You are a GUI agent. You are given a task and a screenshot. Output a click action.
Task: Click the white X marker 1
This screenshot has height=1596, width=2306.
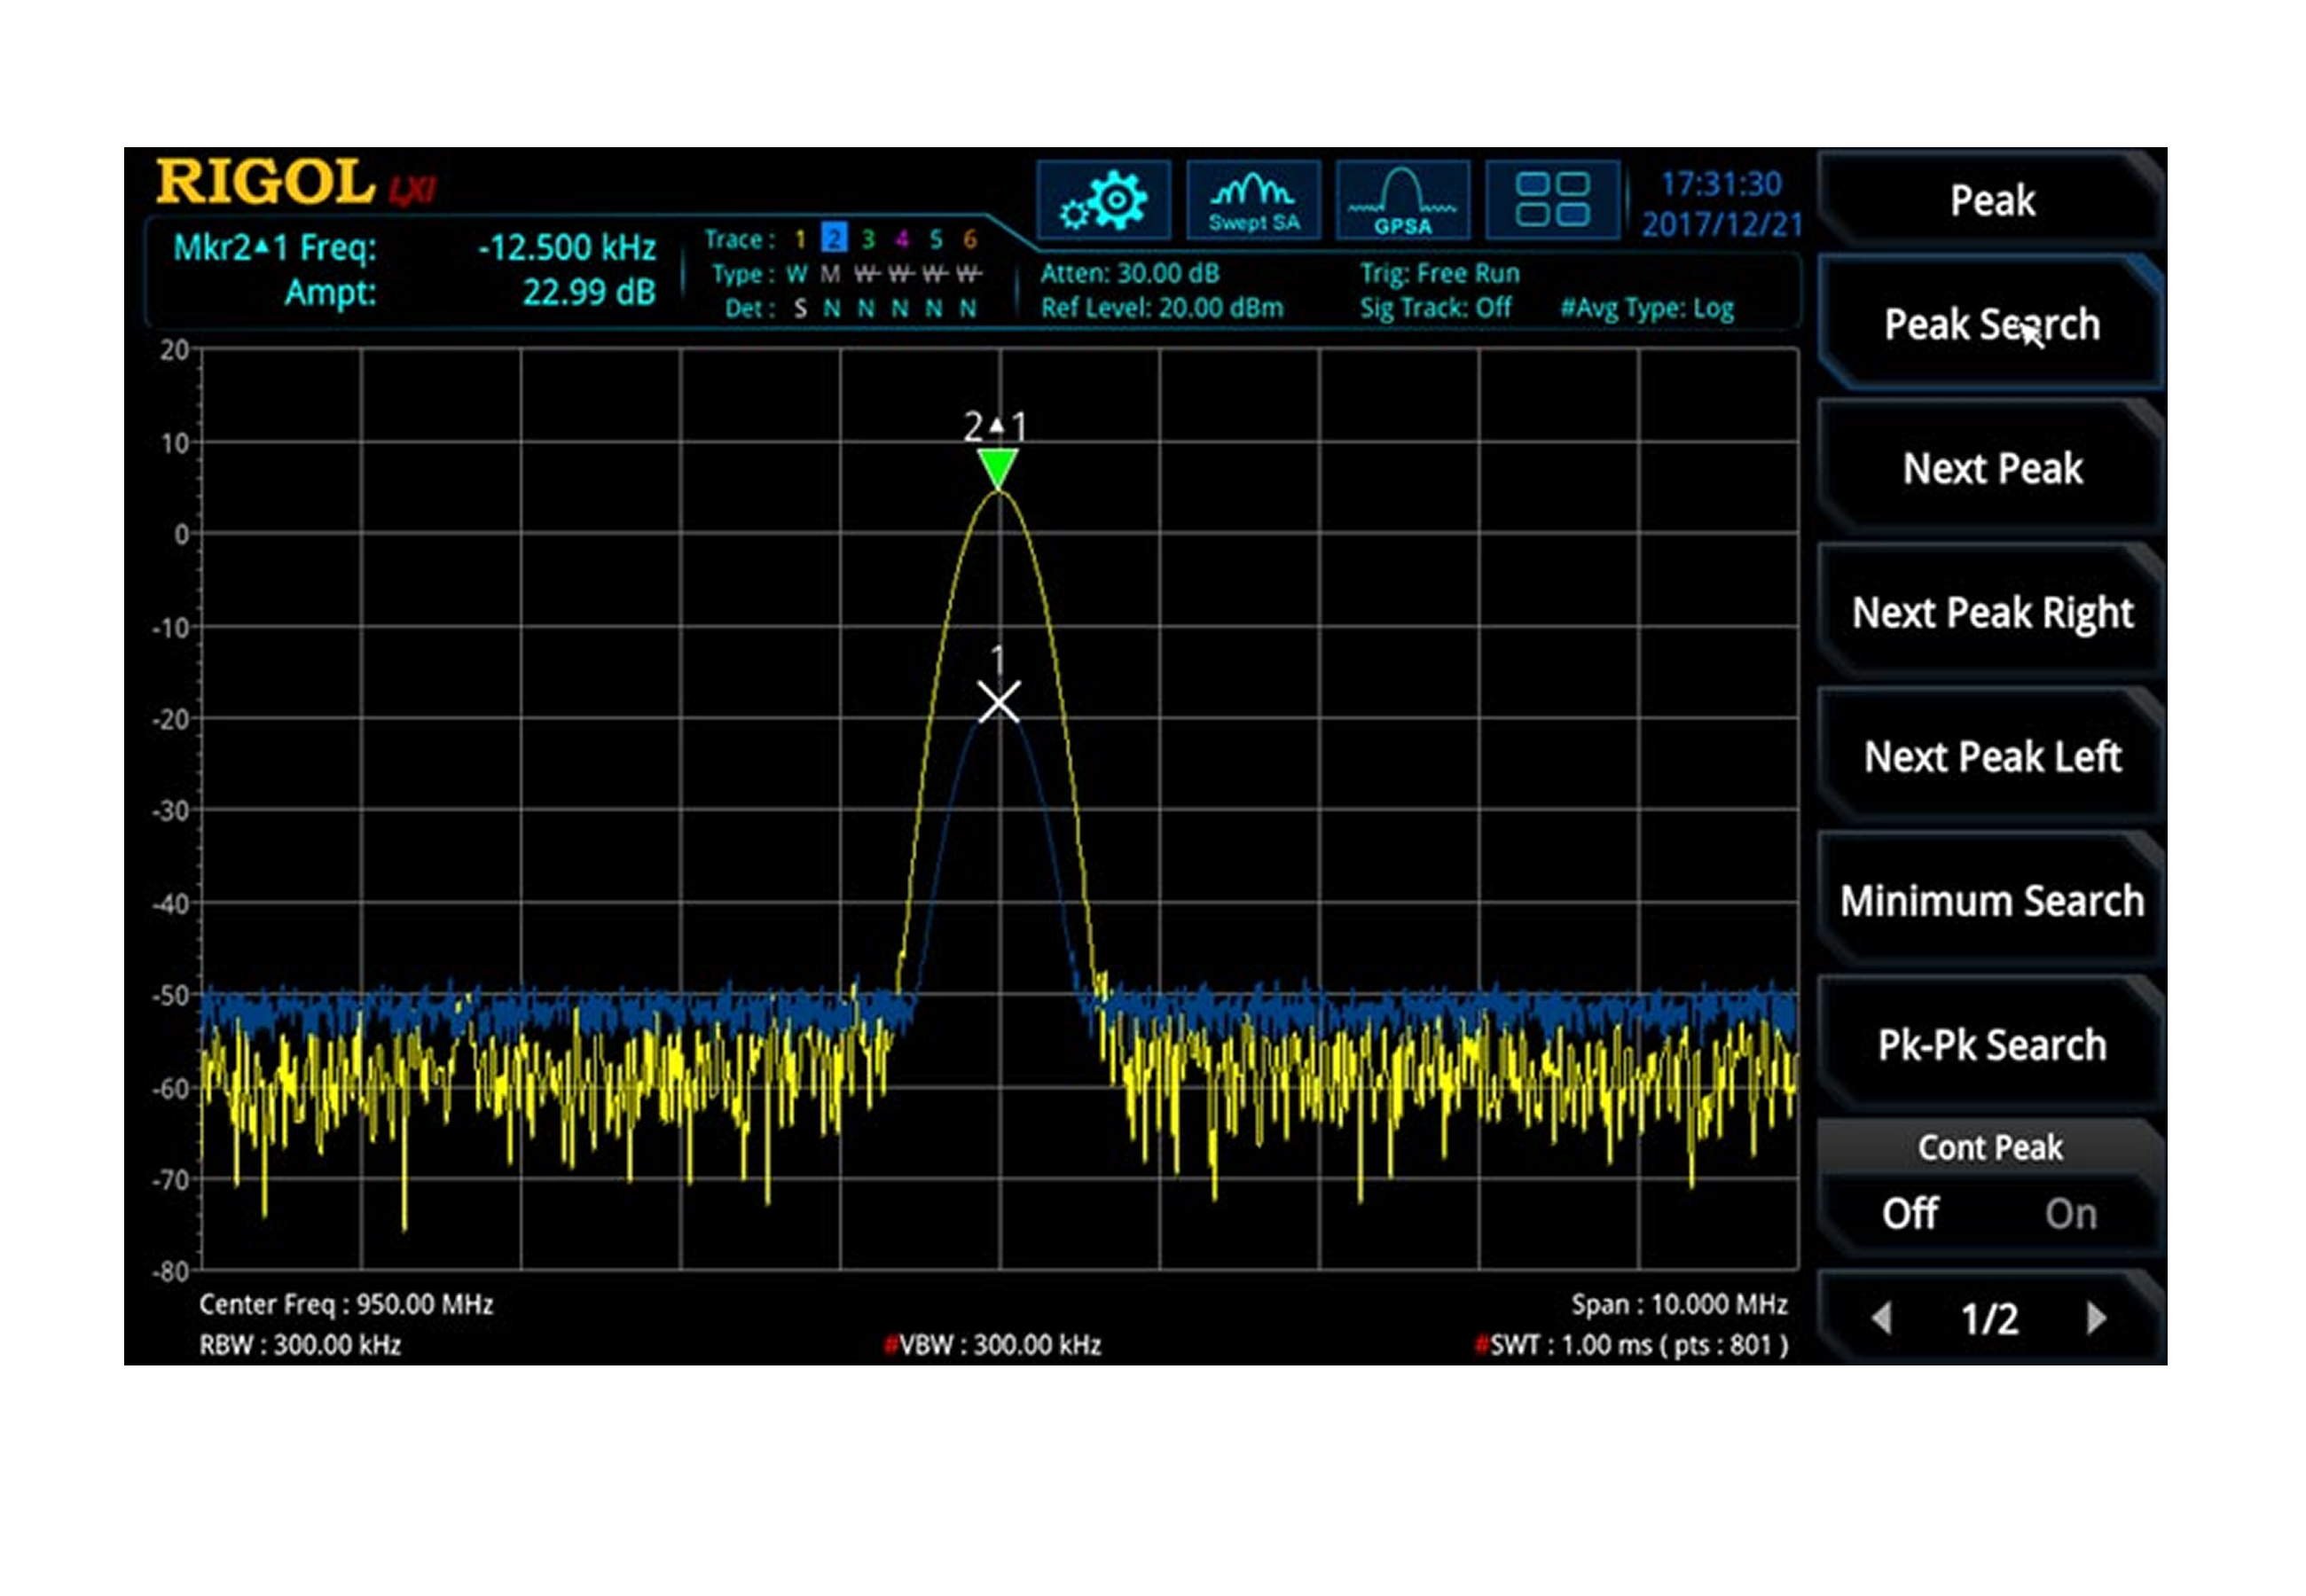pos(998,702)
